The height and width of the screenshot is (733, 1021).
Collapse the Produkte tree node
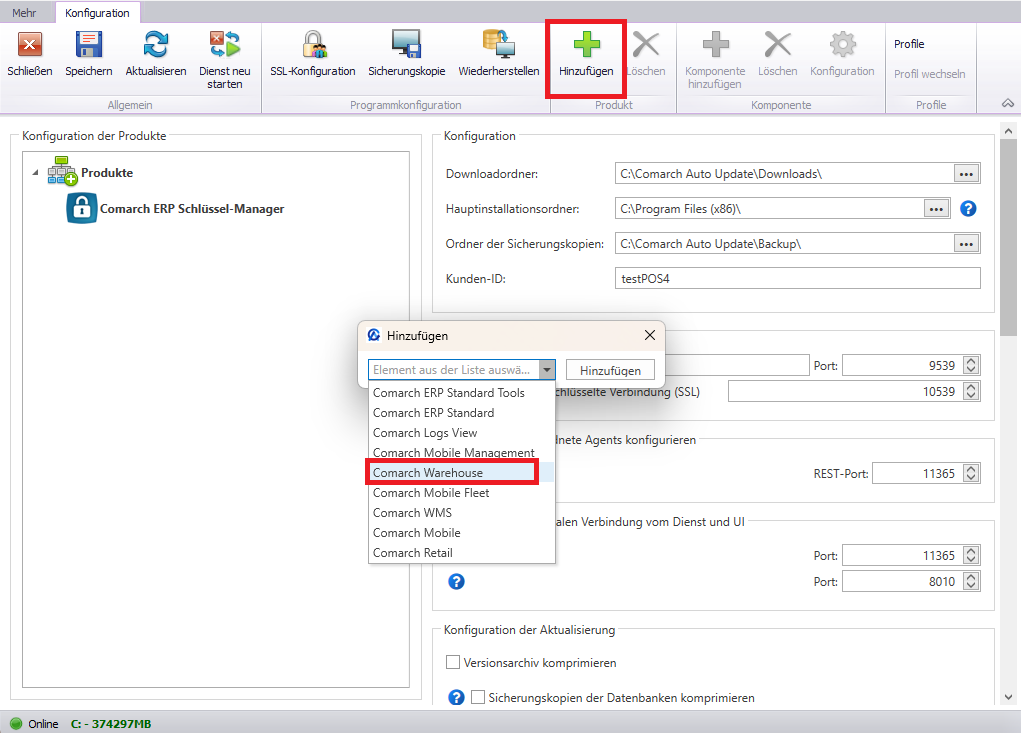[x=35, y=173]
